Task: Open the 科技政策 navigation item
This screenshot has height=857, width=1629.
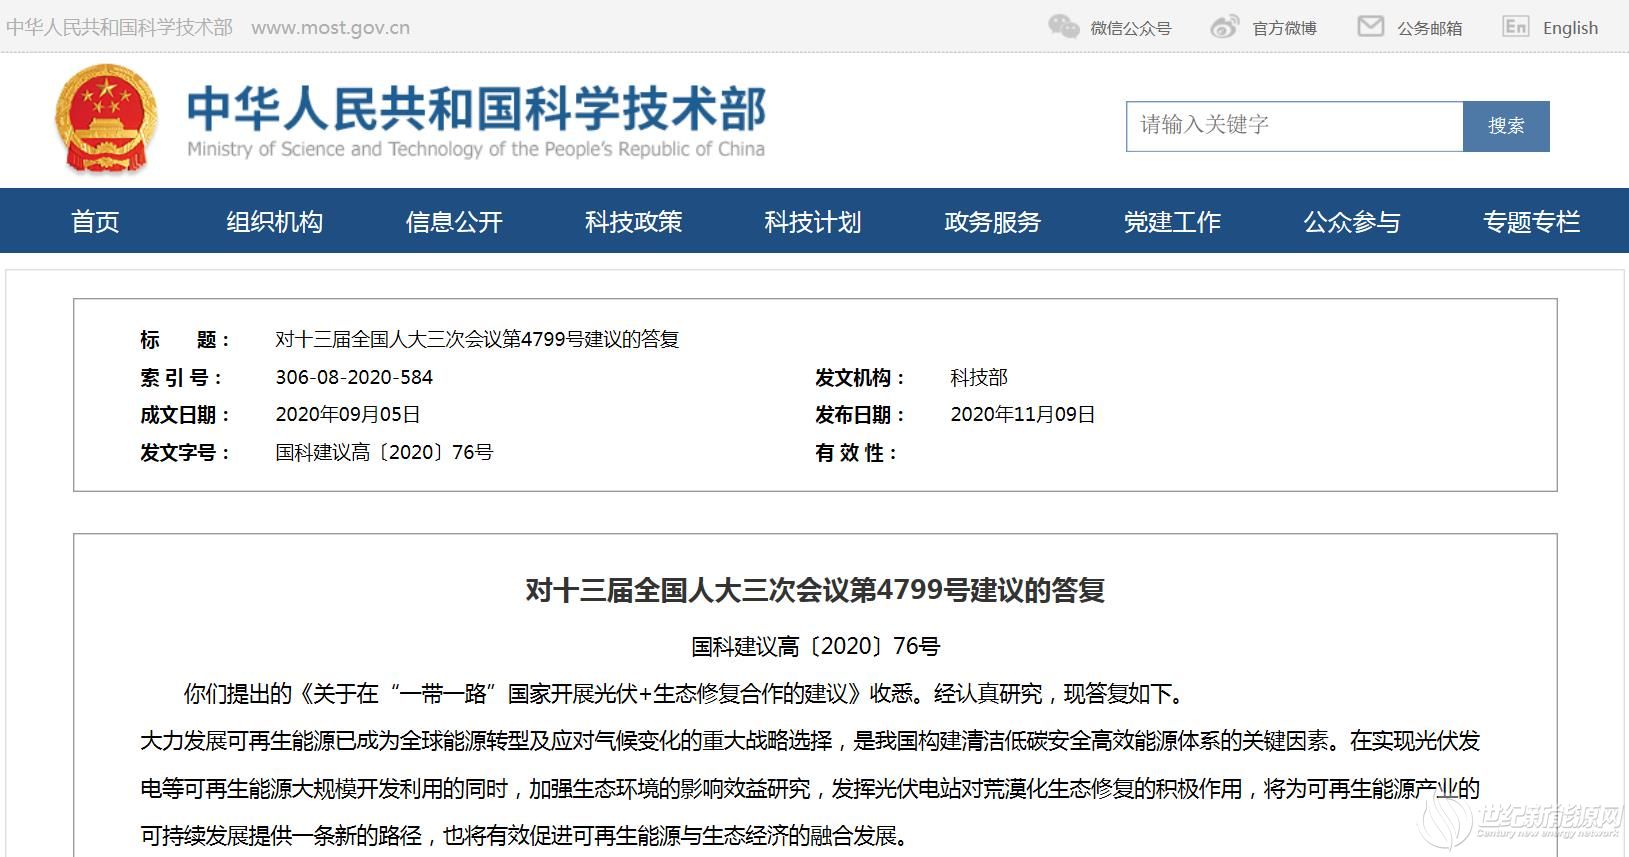Action: point(633,221)
